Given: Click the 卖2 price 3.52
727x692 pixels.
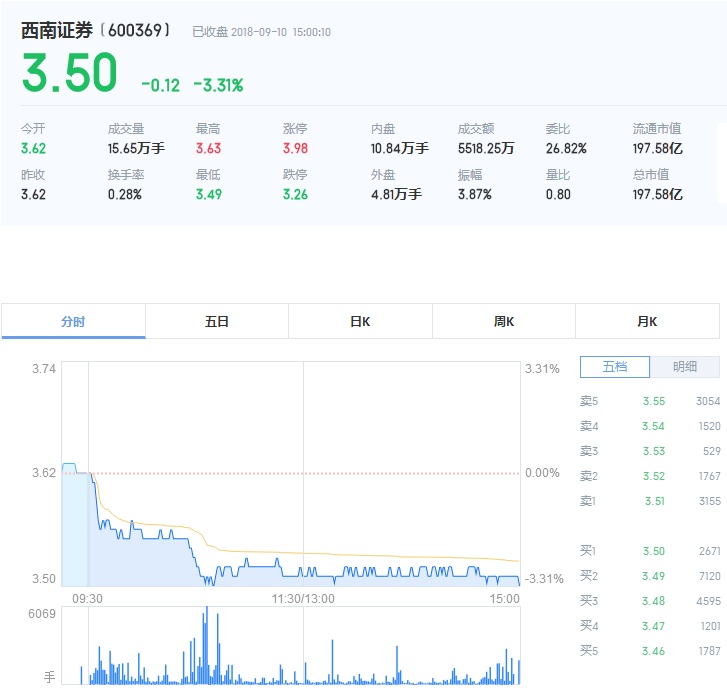Looking at the screenshot, I should [x=654, y=476].
